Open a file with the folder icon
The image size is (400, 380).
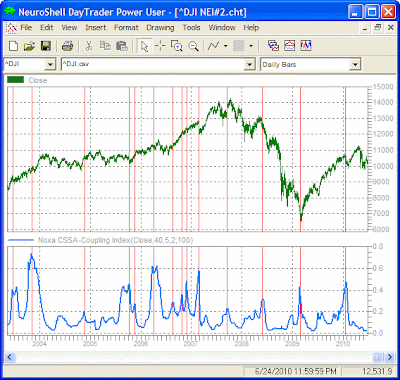pos(29,46)
